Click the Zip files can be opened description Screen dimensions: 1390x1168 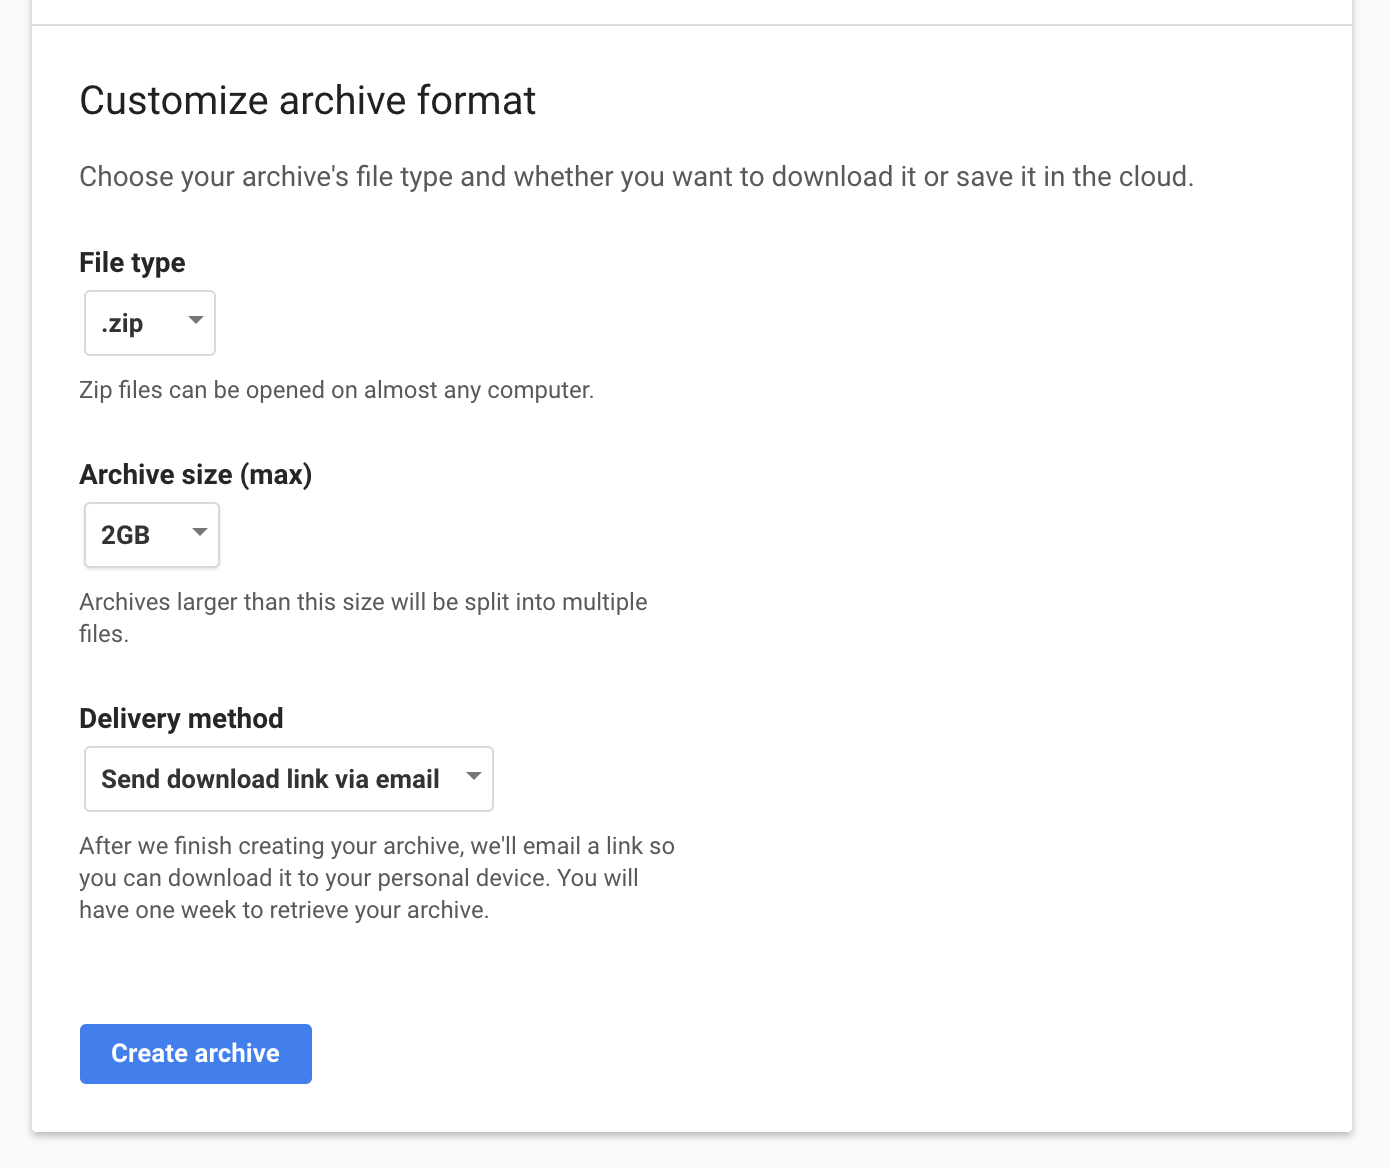pyautogui.click(x=336, y=390)
